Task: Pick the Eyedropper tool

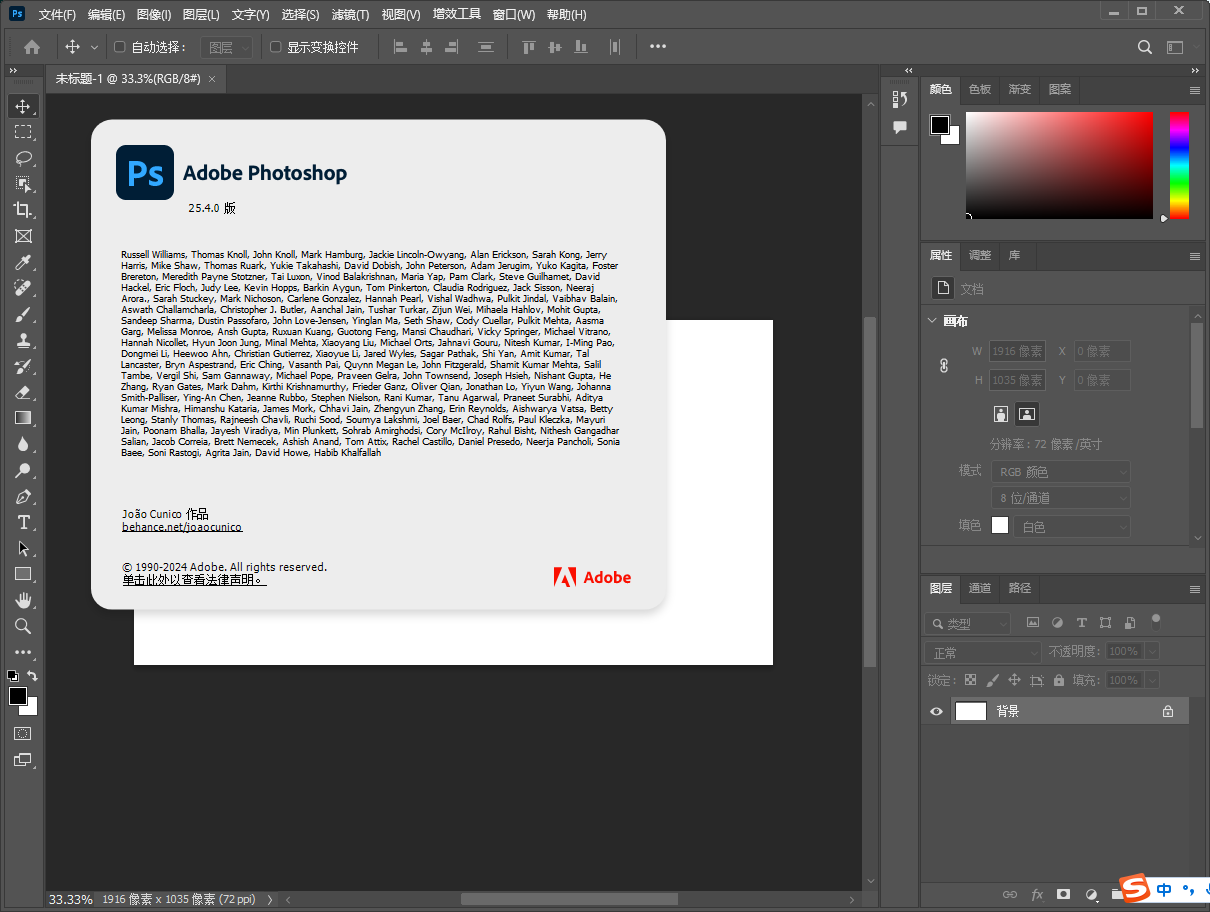Action: coord(24,262)
